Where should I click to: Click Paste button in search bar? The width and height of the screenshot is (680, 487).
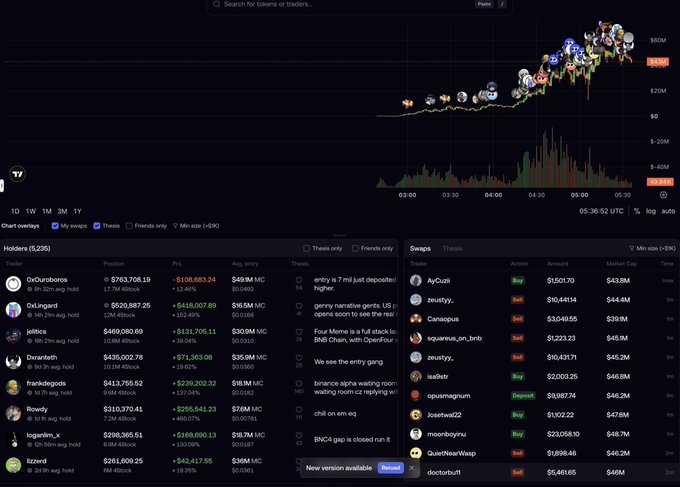(x=484, y=4)
